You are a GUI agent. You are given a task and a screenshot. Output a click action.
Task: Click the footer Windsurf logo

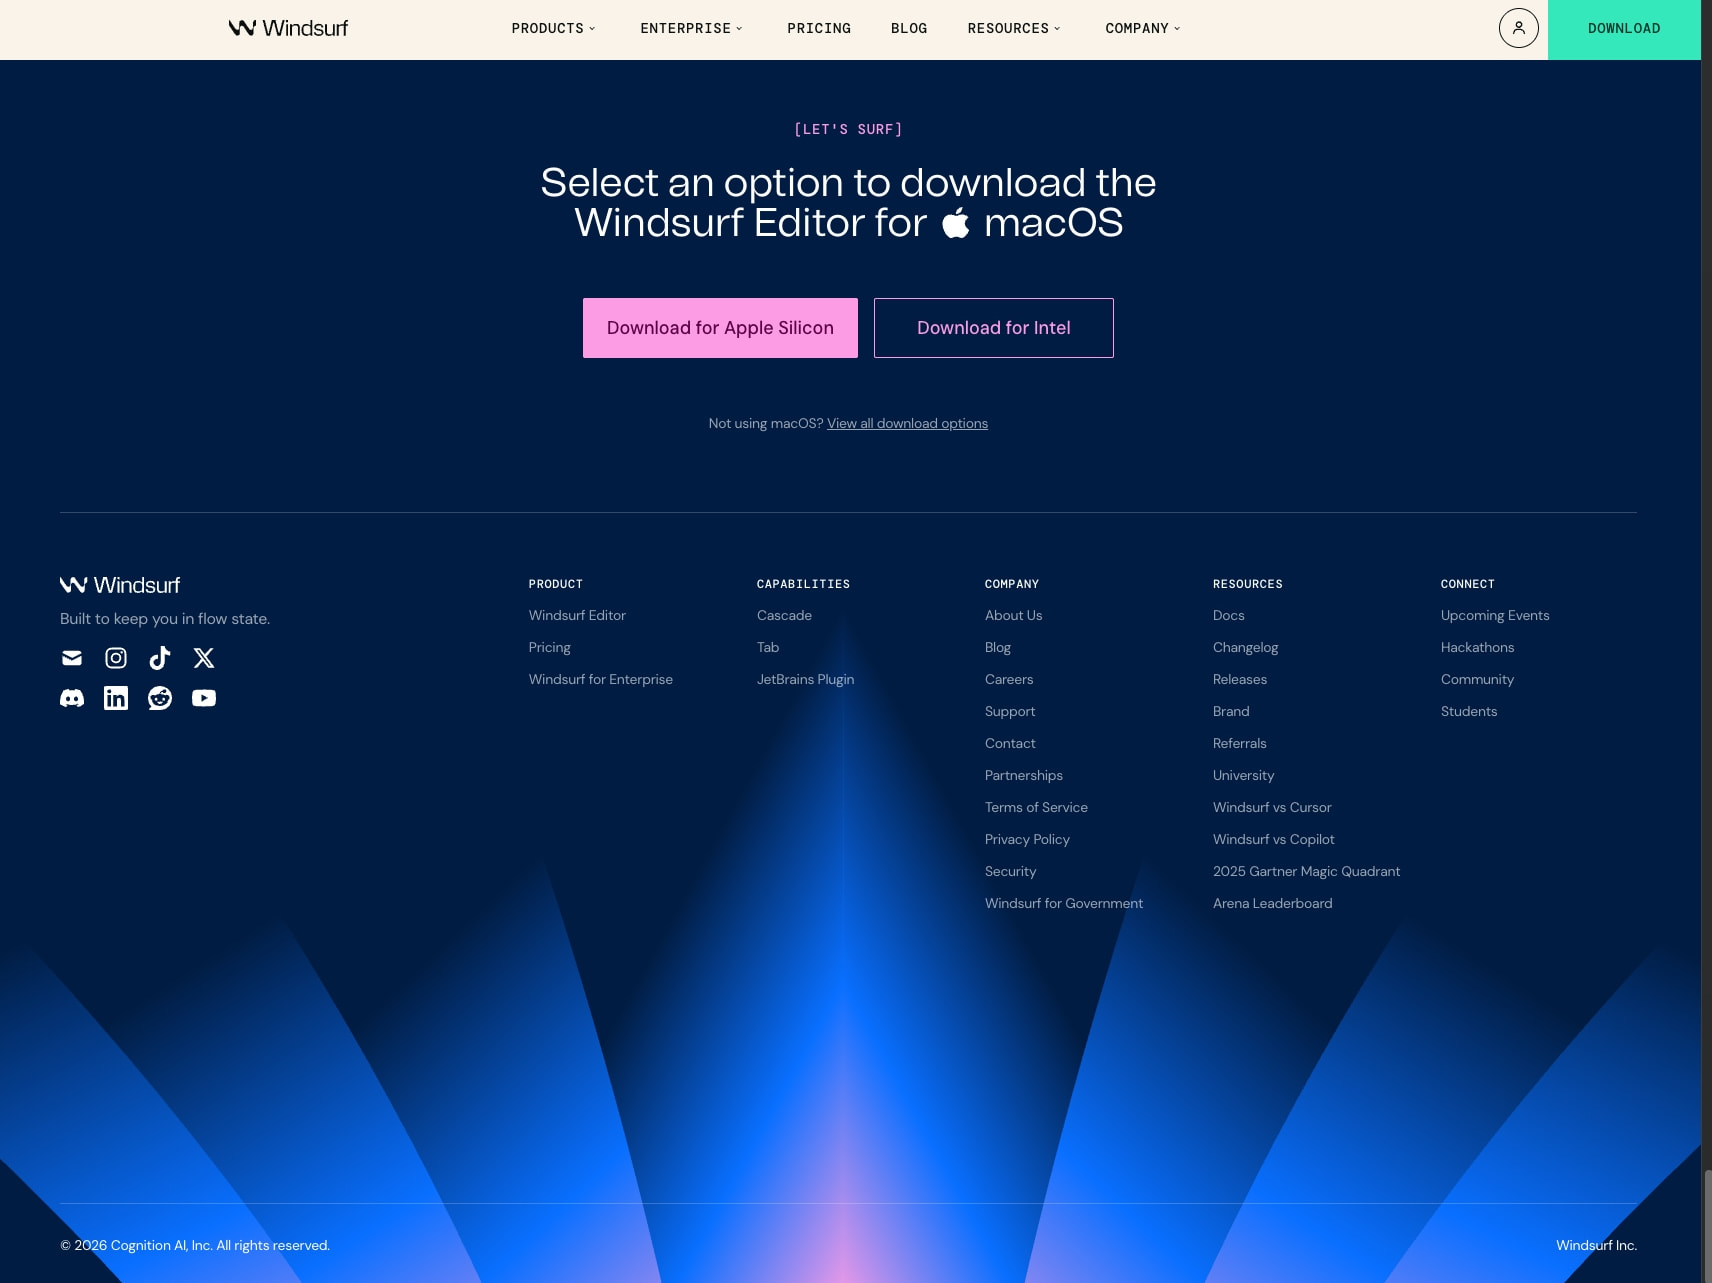[120, 585]
